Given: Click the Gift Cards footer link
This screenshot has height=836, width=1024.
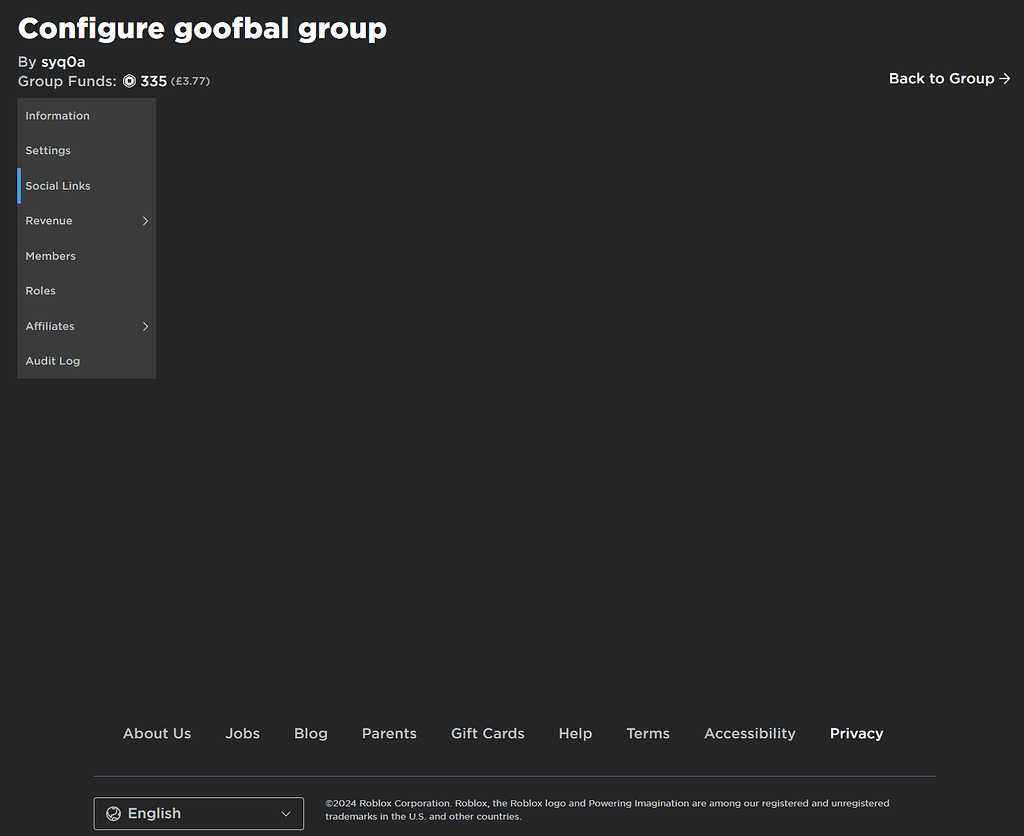Looking at the screenshot, I should [x=487, y=733].
